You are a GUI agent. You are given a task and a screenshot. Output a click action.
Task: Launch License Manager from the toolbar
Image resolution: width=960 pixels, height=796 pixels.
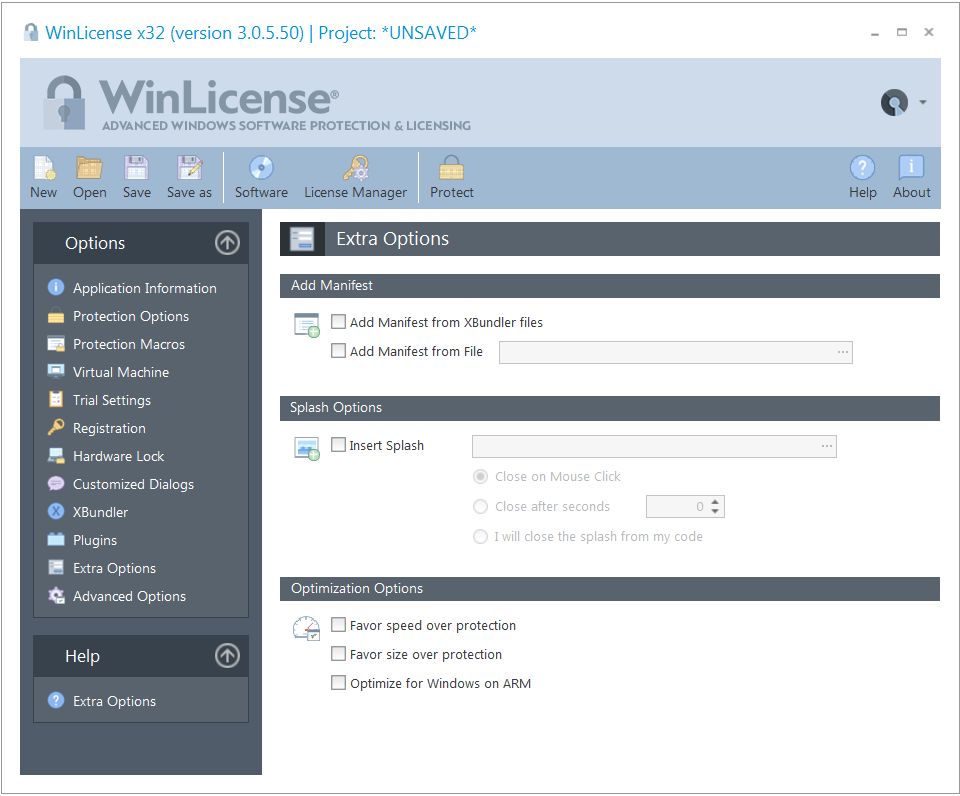coord(356,168)
